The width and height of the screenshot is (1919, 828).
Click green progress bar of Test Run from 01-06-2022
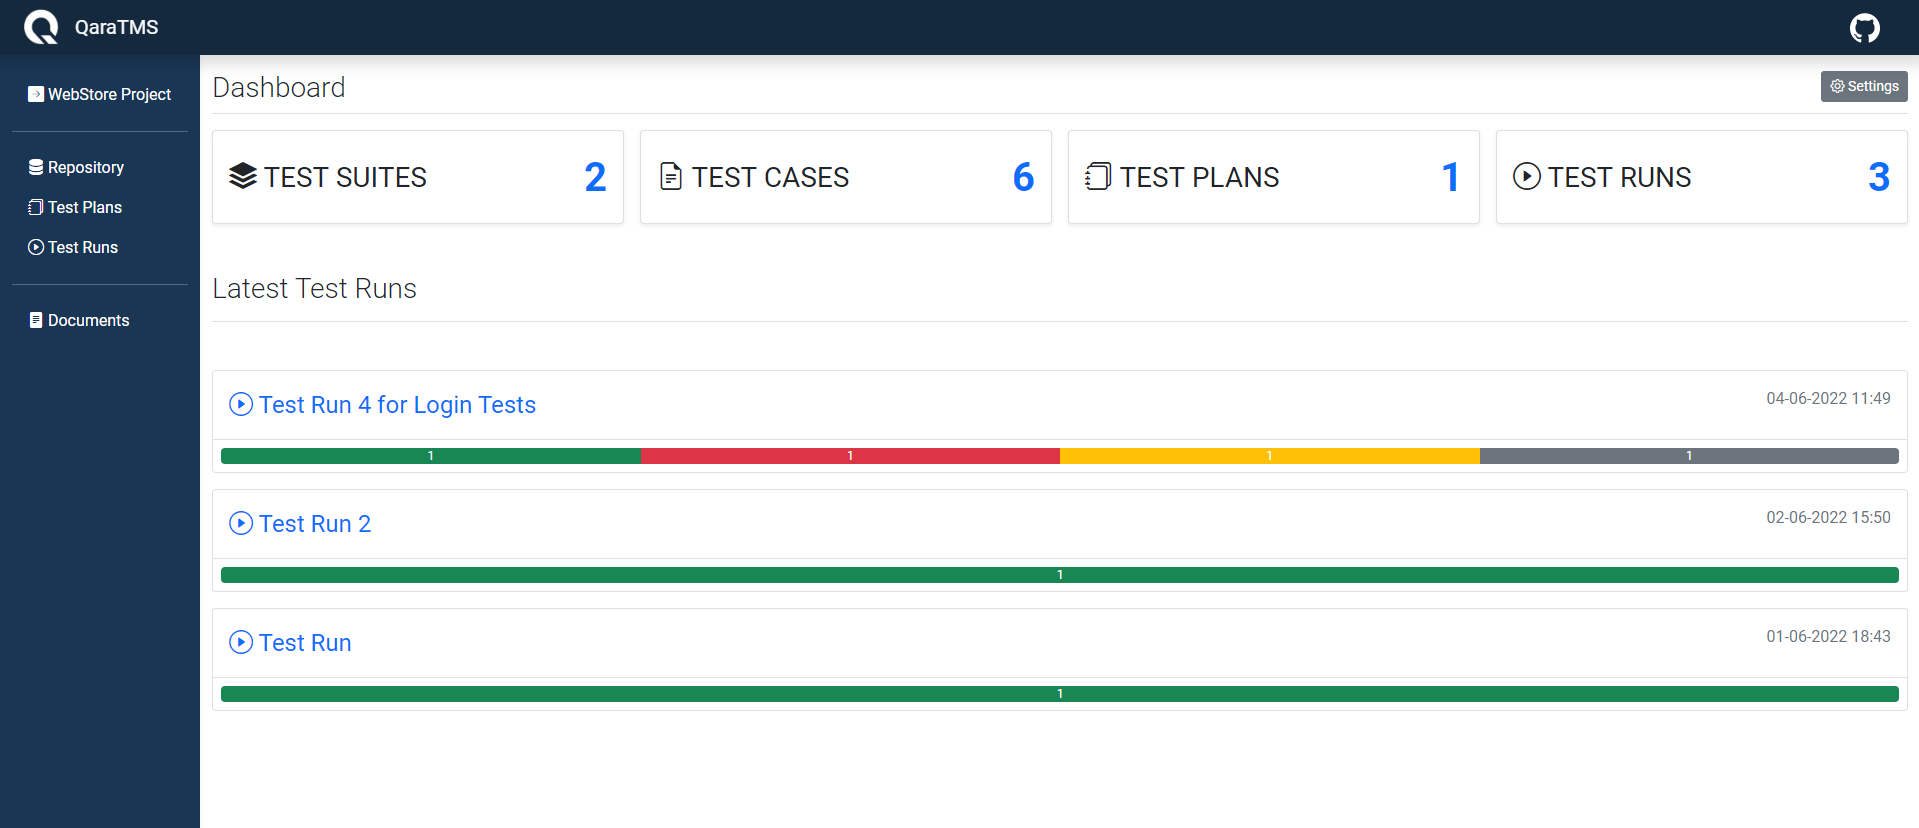point(1060,694)
